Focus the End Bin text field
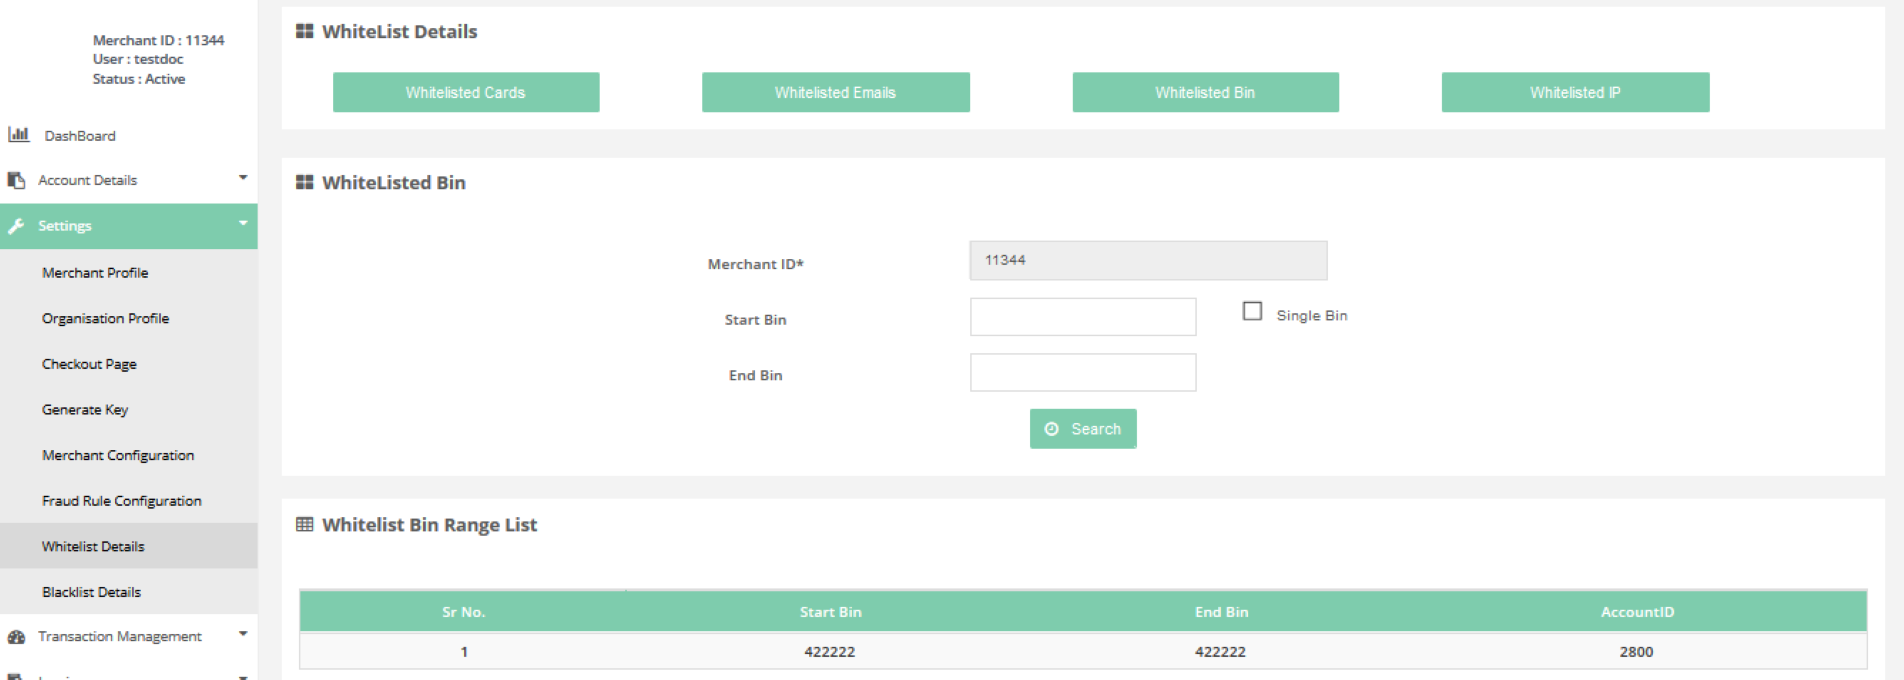Screen dimensions: 1904x680 pos(1082,373)
